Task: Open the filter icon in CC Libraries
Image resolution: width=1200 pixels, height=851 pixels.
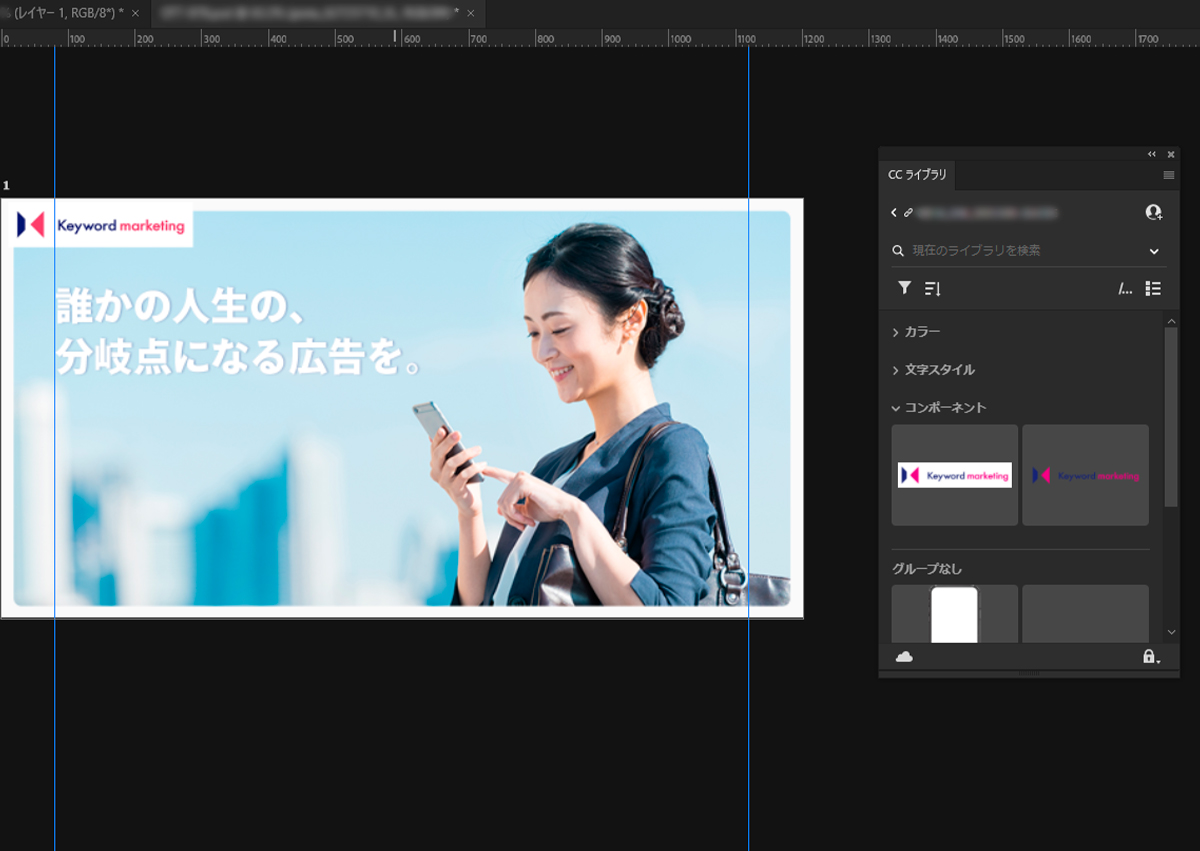Action: (904, 288)
